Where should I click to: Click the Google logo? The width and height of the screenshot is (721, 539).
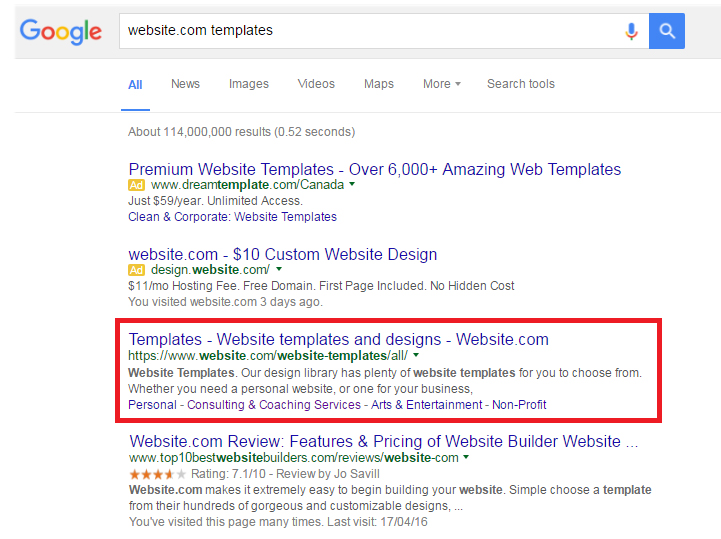(61, 32)
